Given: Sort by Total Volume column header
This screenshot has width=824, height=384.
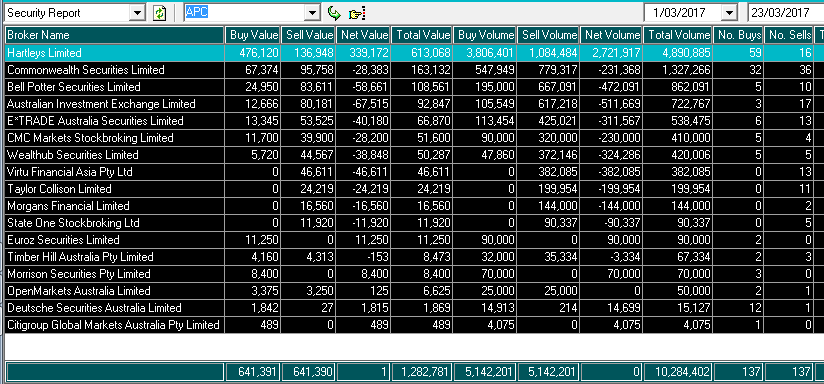Looking at the screenshot, I should (x=678, y=35).
